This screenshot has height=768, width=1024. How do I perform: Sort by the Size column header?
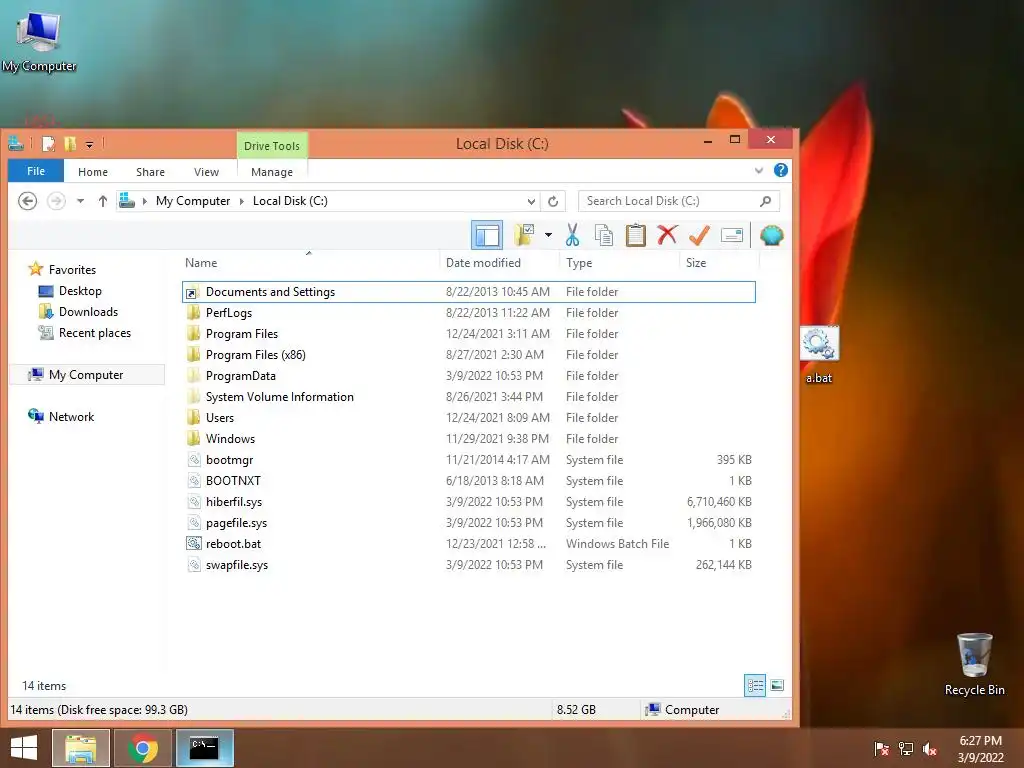(720, 263)
